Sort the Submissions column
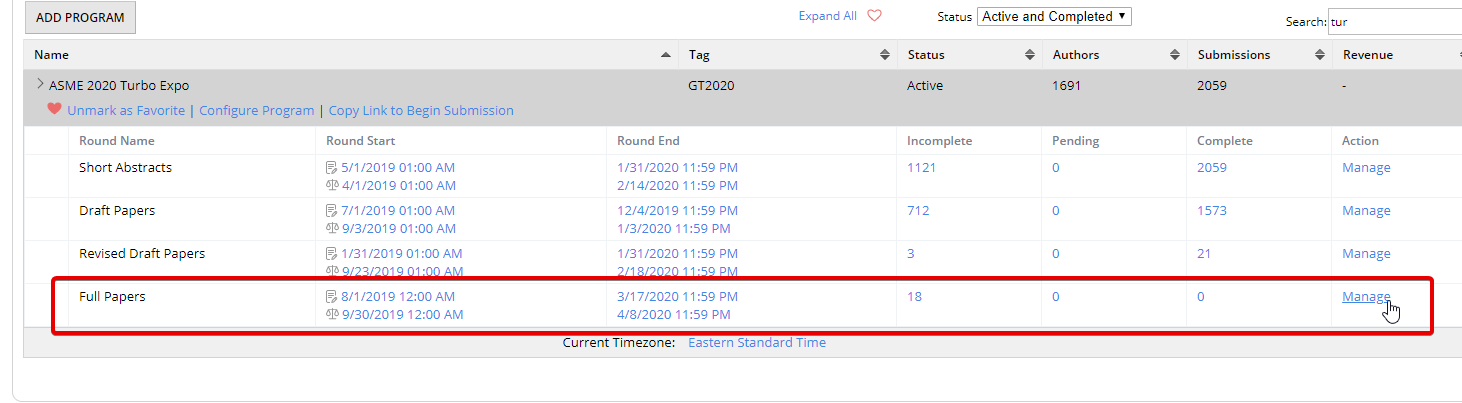 1319,55
